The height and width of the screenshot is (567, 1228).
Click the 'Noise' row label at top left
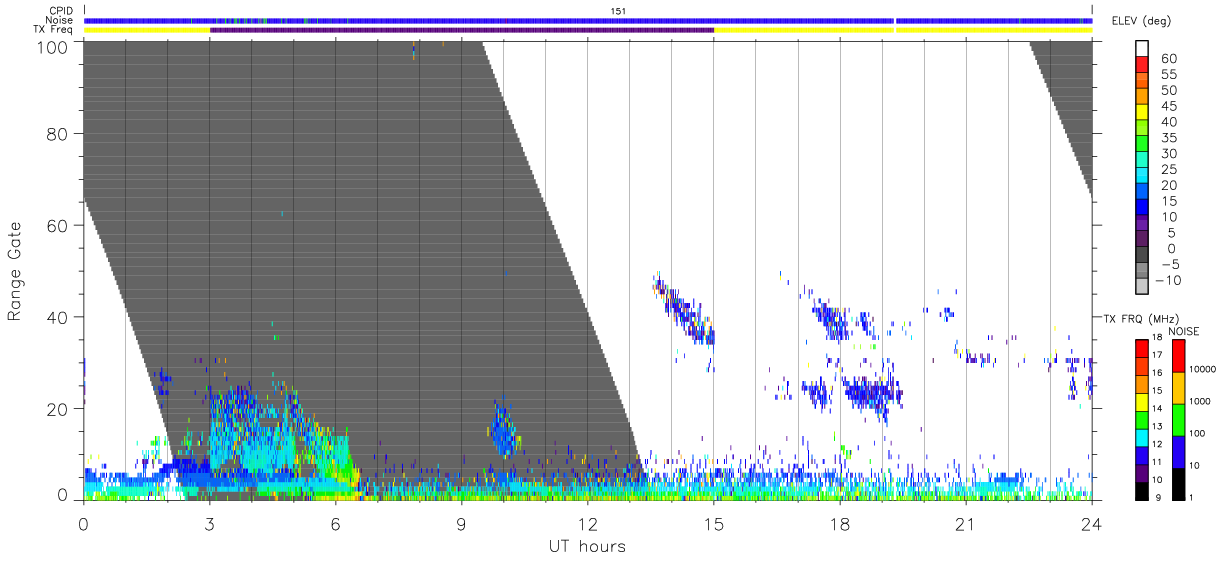(x=60, y=20)
